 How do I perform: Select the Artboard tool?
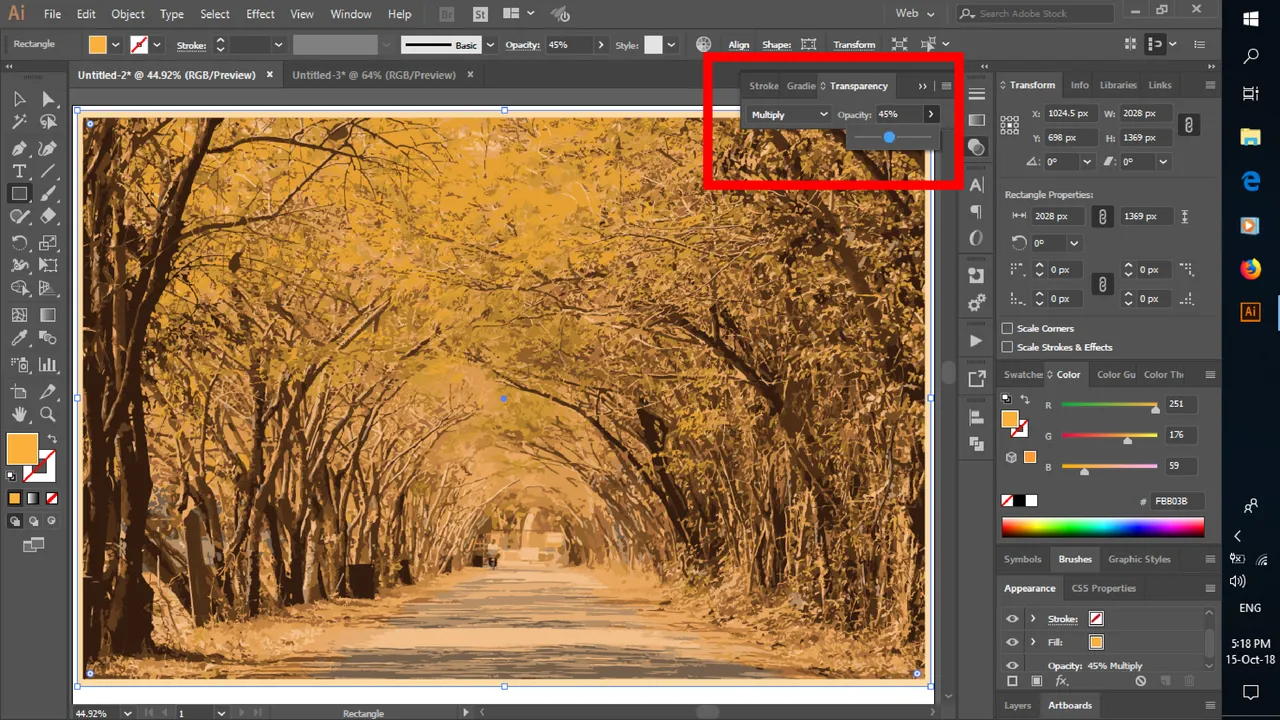19,391
